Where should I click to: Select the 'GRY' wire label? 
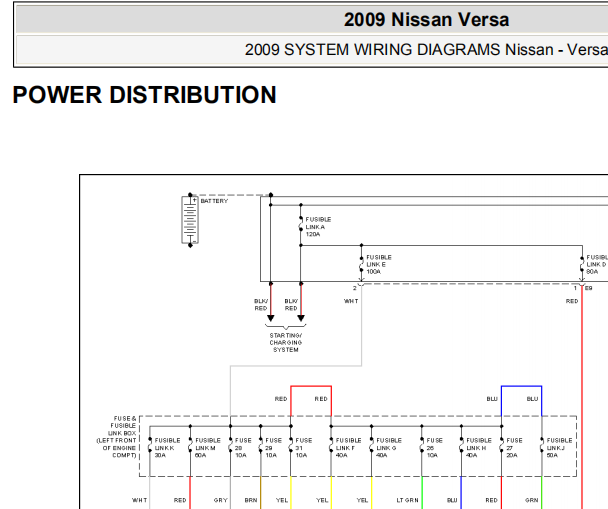tap(220, 500)
